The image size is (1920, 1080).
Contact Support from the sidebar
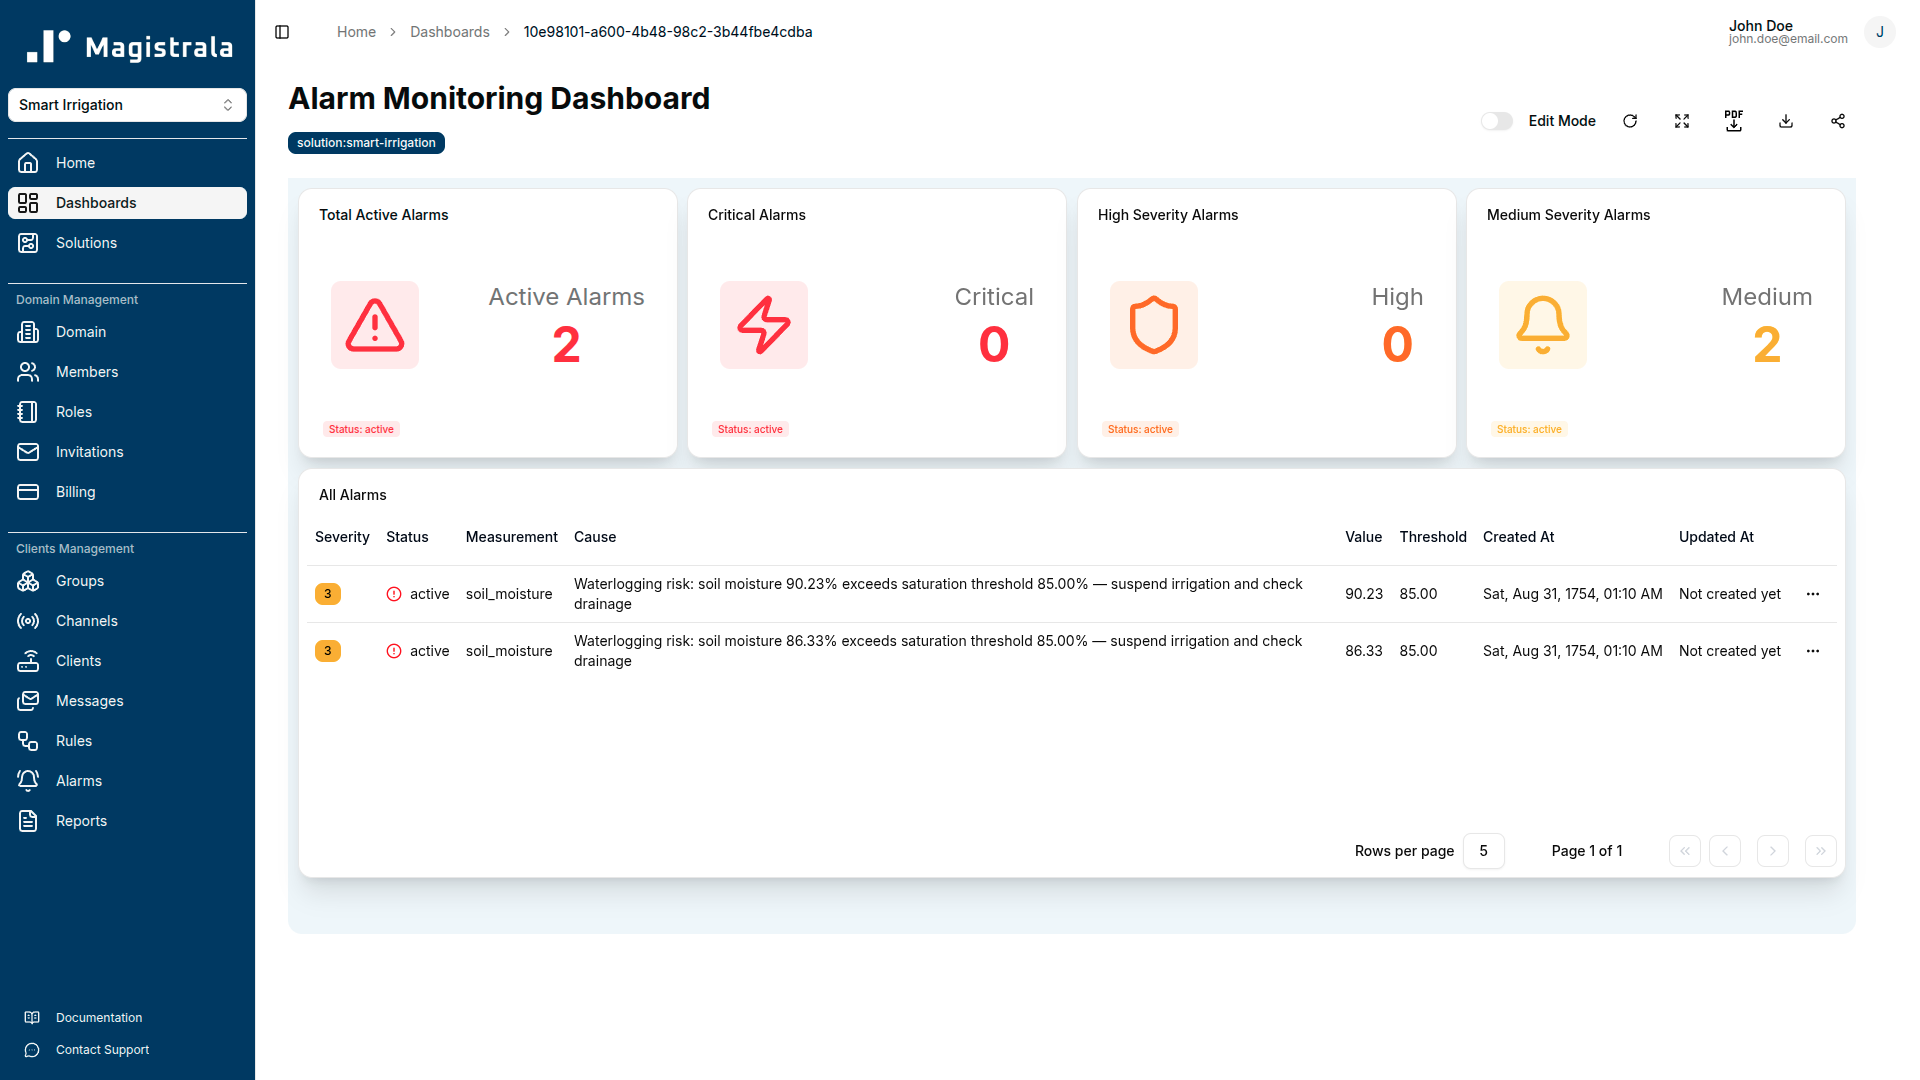[102, 1049]
